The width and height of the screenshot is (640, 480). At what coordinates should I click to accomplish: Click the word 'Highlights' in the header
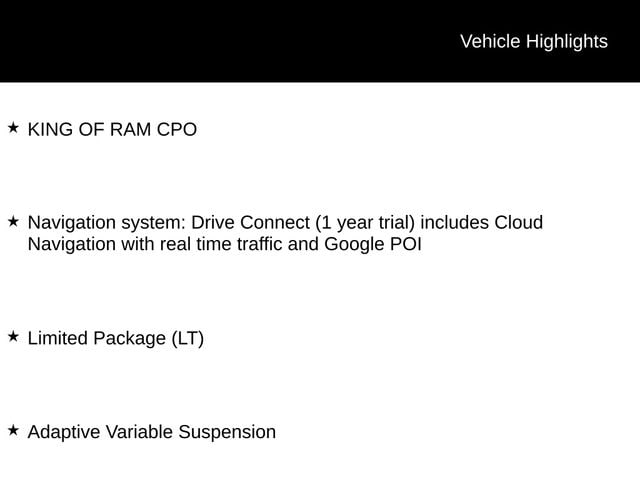coord(567,42)
